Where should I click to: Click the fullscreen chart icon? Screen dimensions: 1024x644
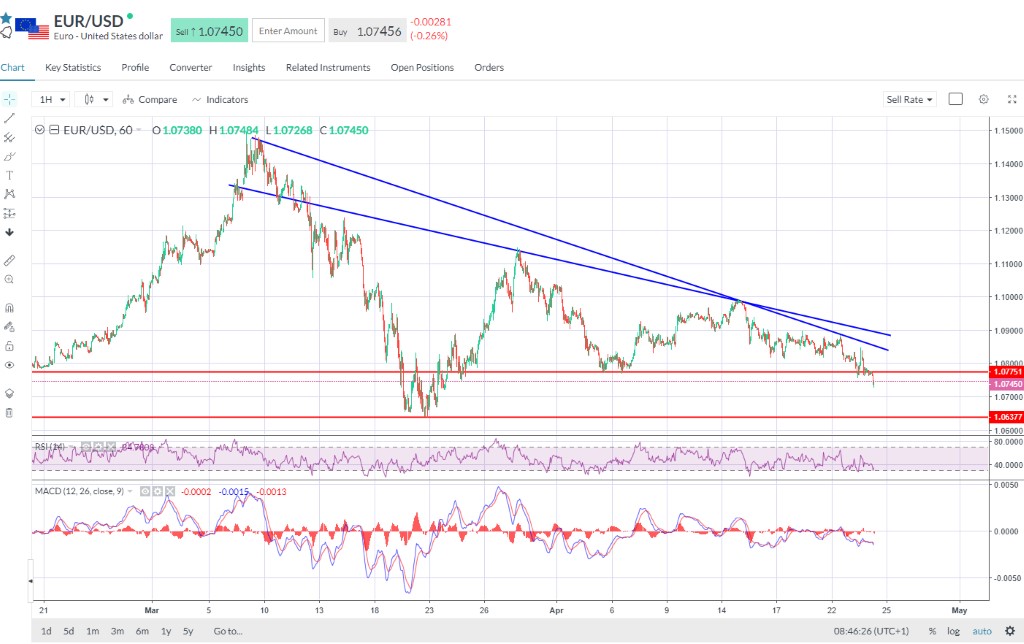[1011, 99]
